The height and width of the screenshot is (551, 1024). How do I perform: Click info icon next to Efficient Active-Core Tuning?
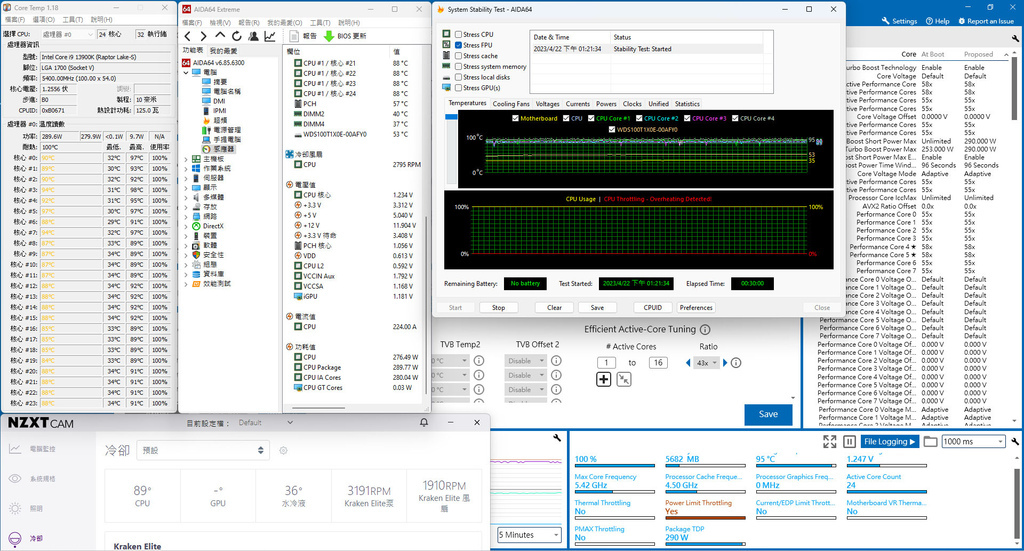(705, 330)
